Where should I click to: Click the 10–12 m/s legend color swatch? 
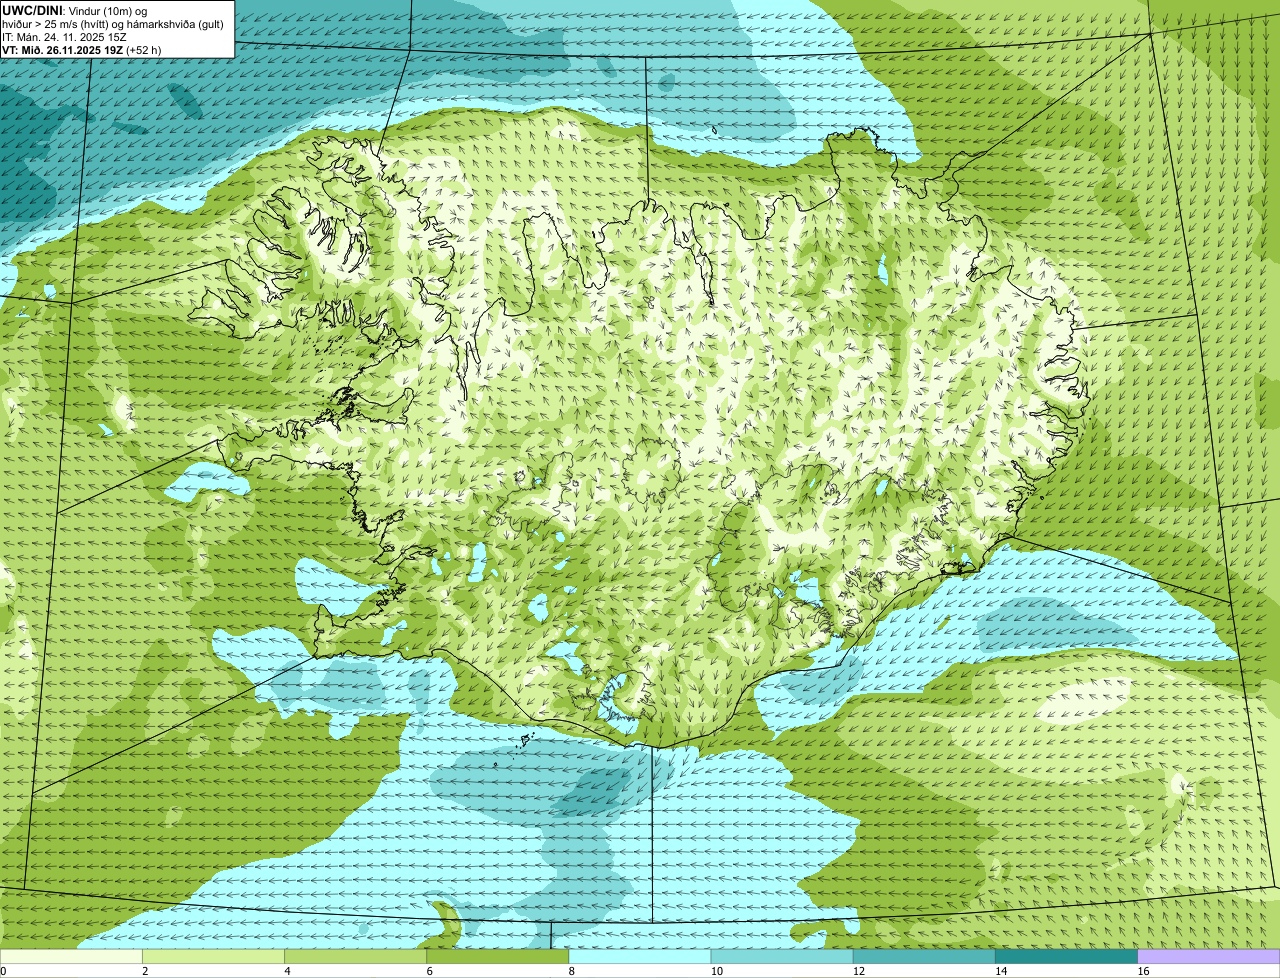tap(782, 957)
